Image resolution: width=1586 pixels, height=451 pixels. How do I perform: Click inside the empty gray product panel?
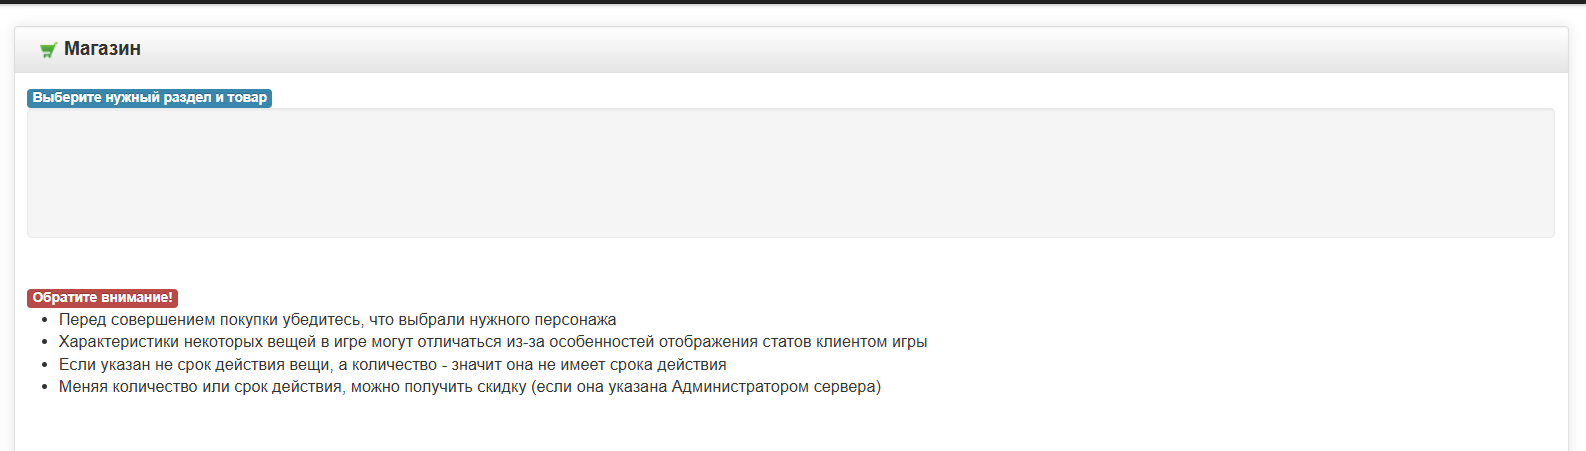pos(790,173)
